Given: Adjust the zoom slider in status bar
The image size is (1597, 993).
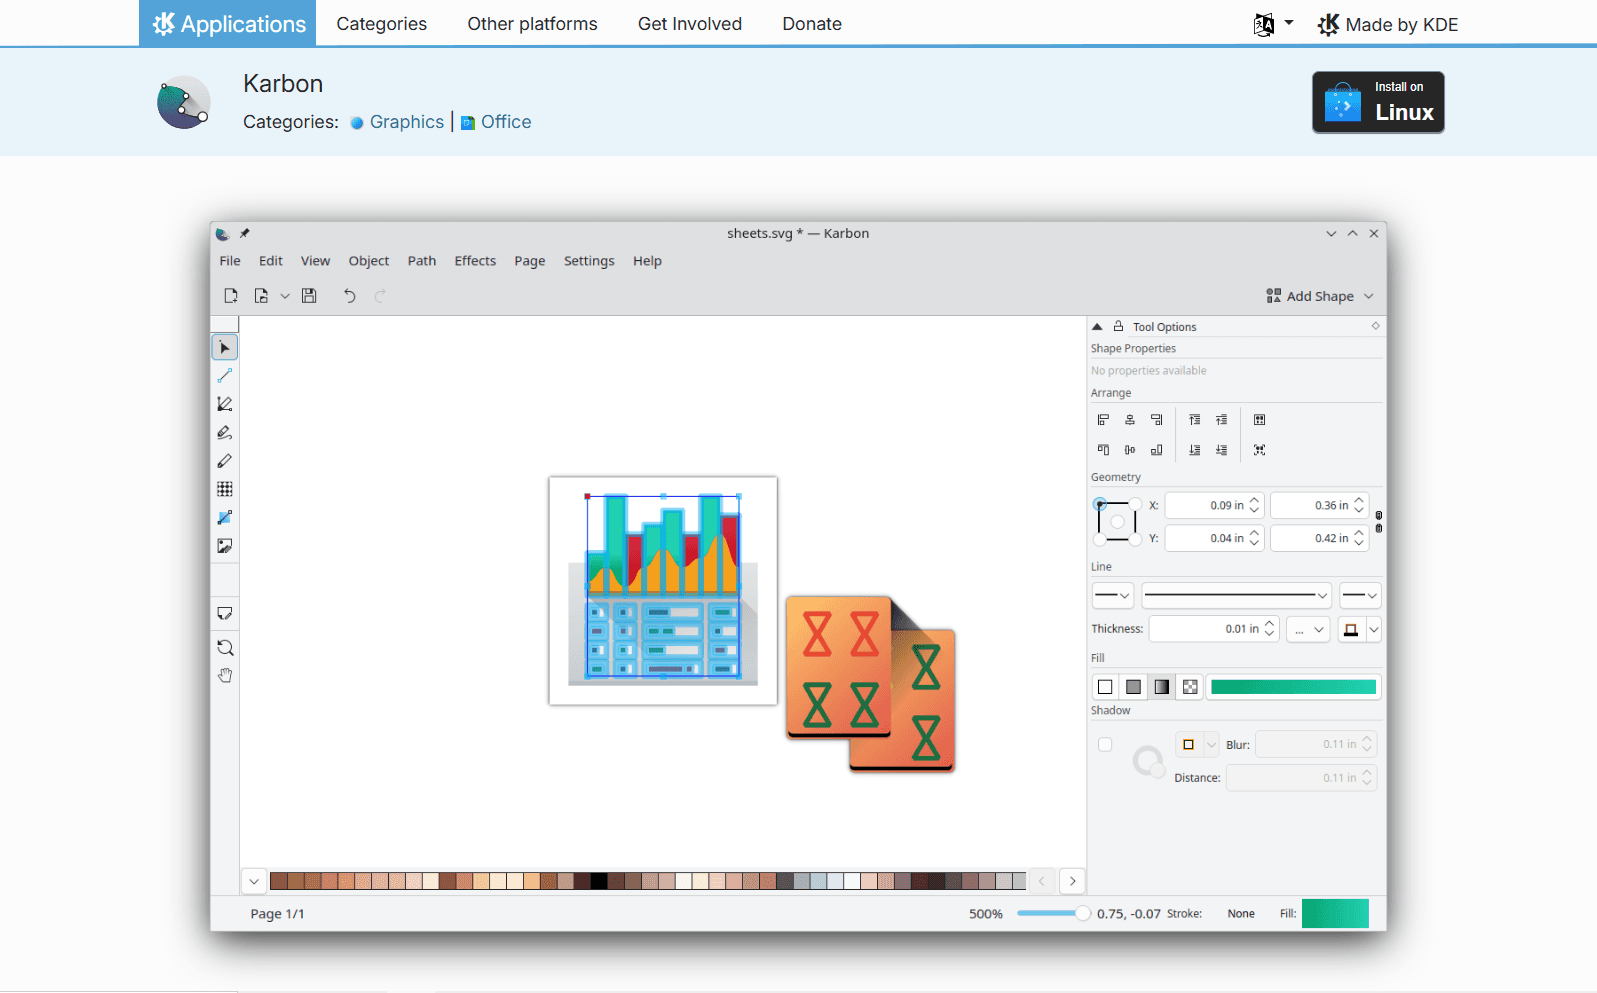Looking at the screenshot, I should [x=1053, y=913].
